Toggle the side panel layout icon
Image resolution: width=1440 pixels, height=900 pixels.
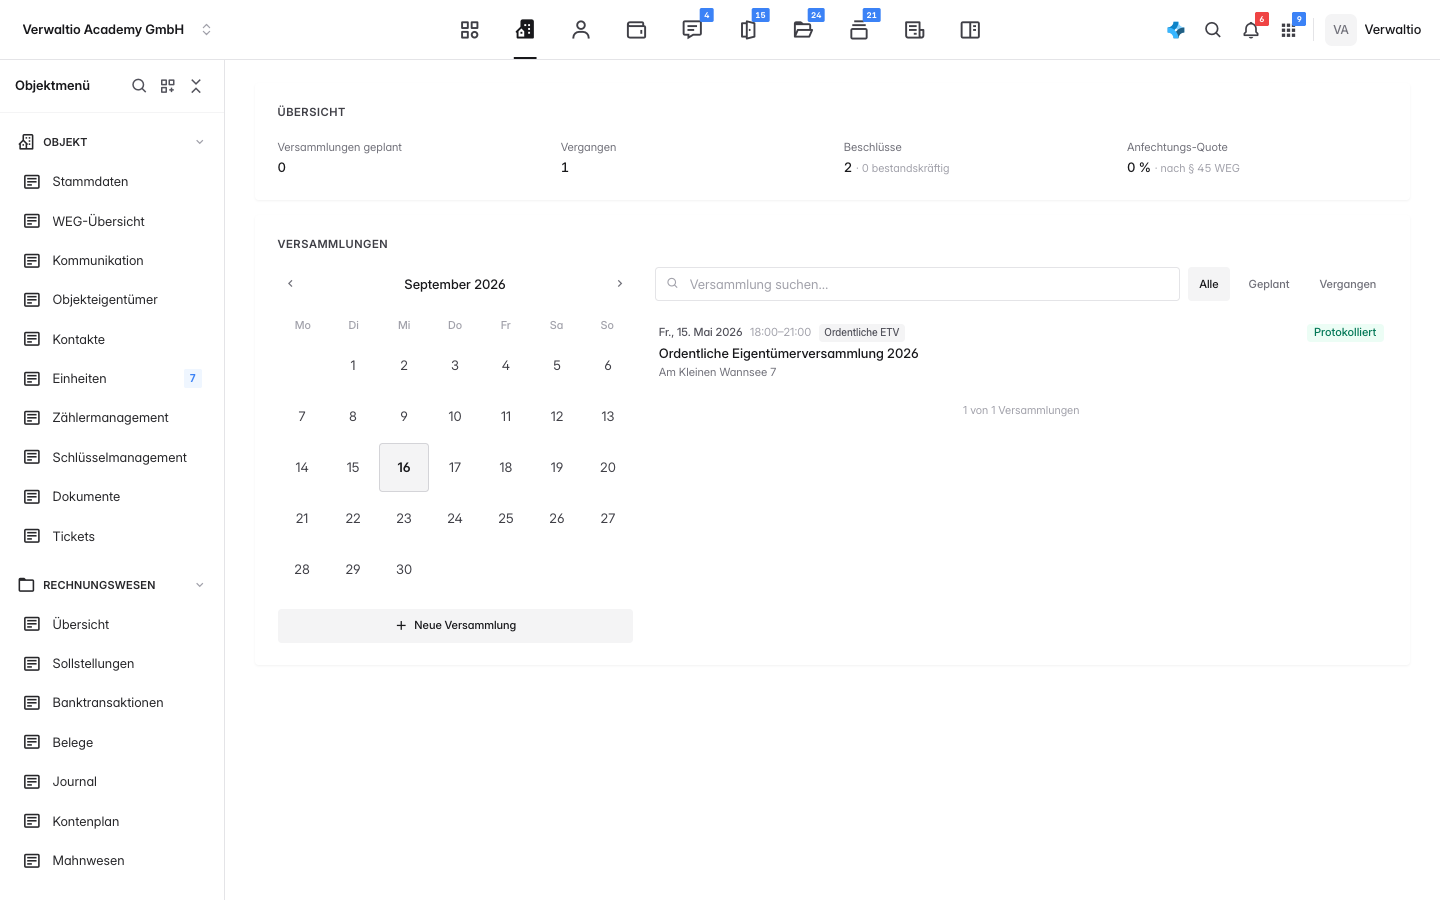click(x=970, y=30)
